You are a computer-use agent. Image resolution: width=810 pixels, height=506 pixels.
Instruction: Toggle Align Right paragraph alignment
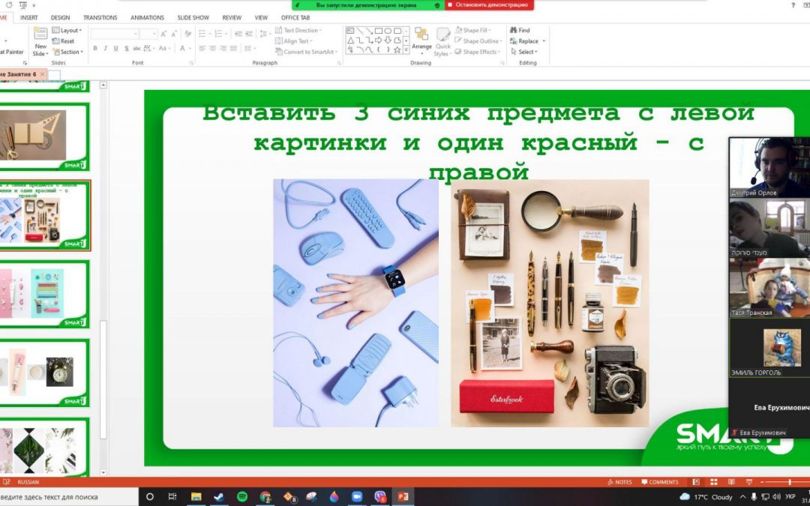coord(223,49)
